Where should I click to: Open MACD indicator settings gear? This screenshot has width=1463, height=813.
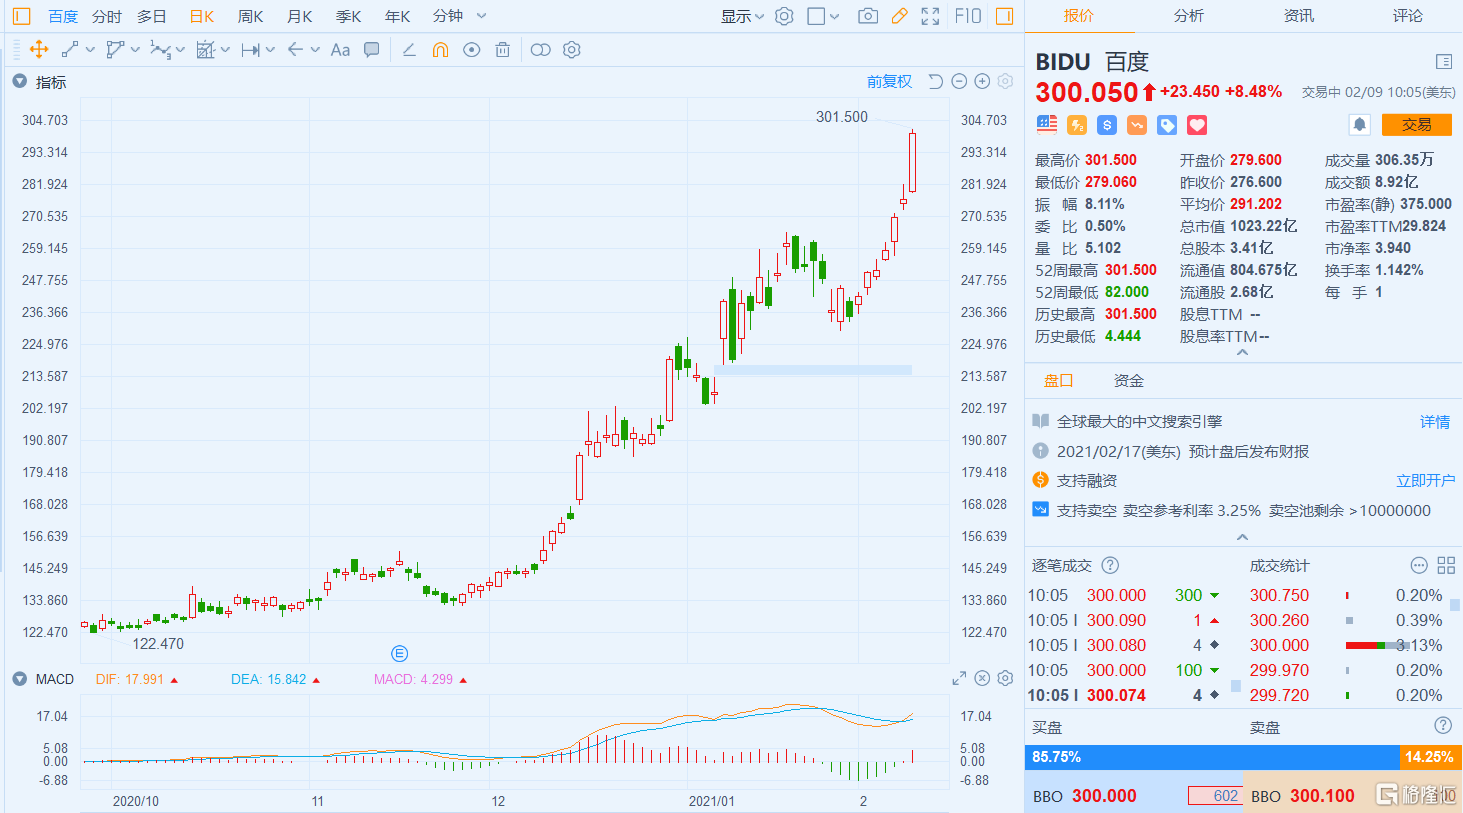click(1005, 678)
